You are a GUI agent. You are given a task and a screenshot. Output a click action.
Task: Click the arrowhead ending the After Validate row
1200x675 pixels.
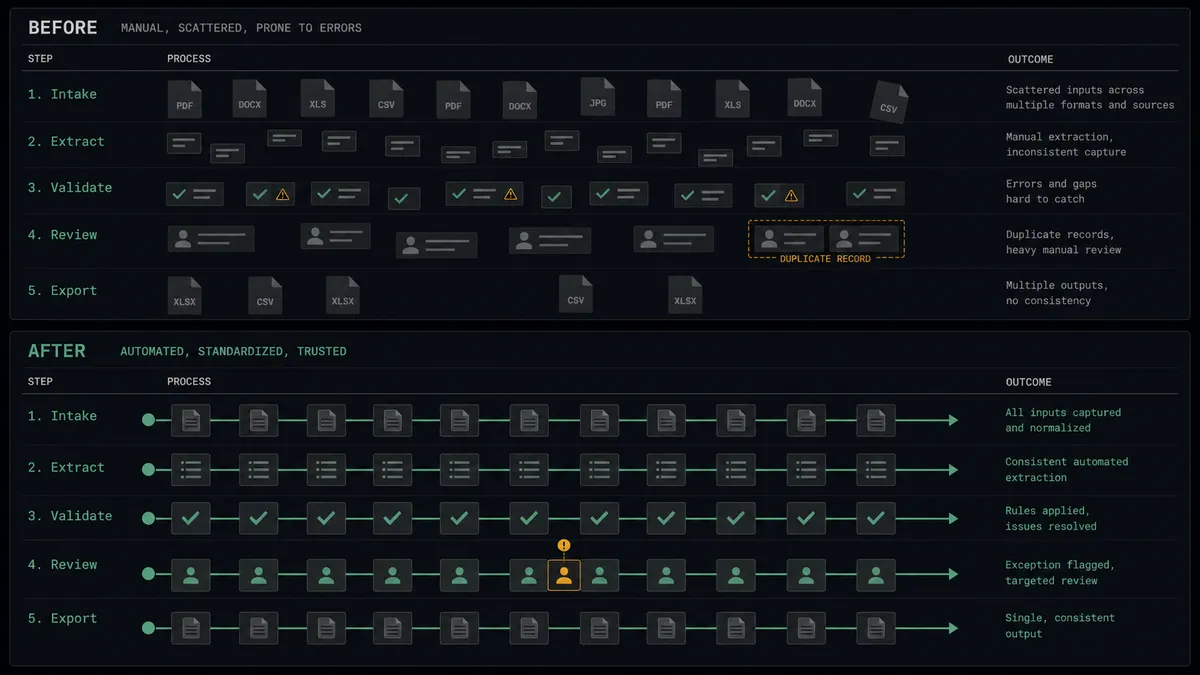coord(953,518)
